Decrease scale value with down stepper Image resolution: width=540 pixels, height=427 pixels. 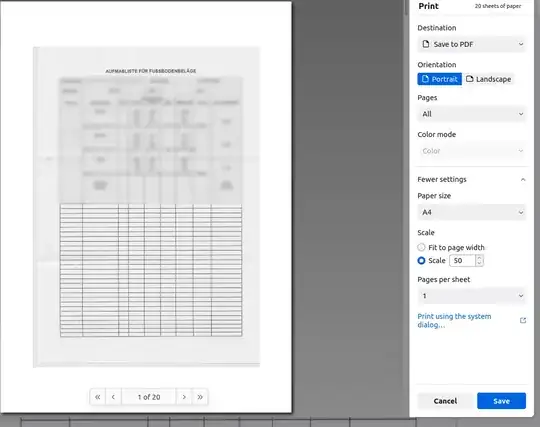479,263
